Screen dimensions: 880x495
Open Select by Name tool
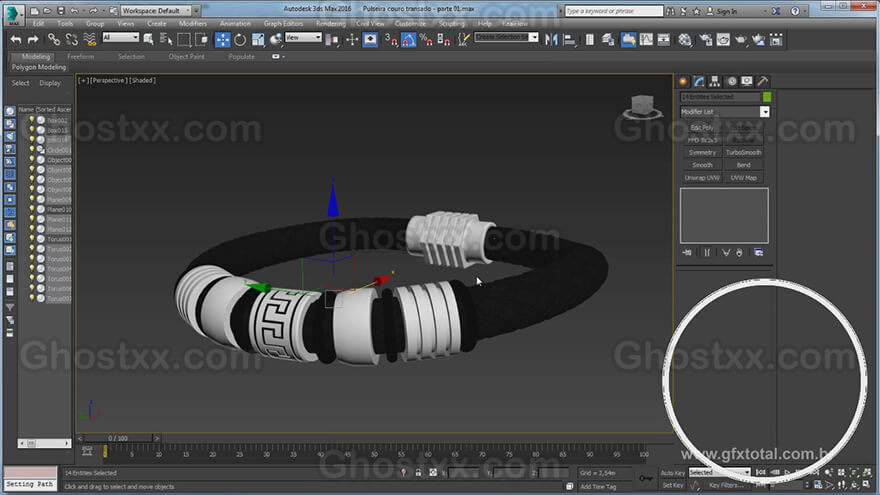pos(166,39)
